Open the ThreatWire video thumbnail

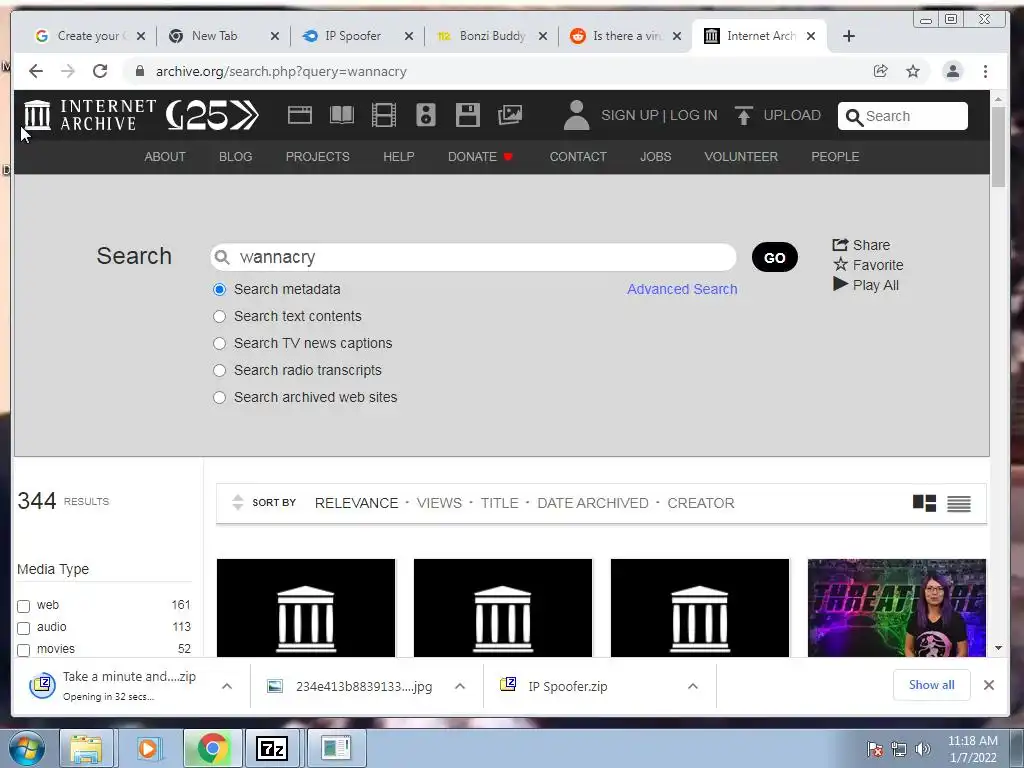click(x=897, y=607)
